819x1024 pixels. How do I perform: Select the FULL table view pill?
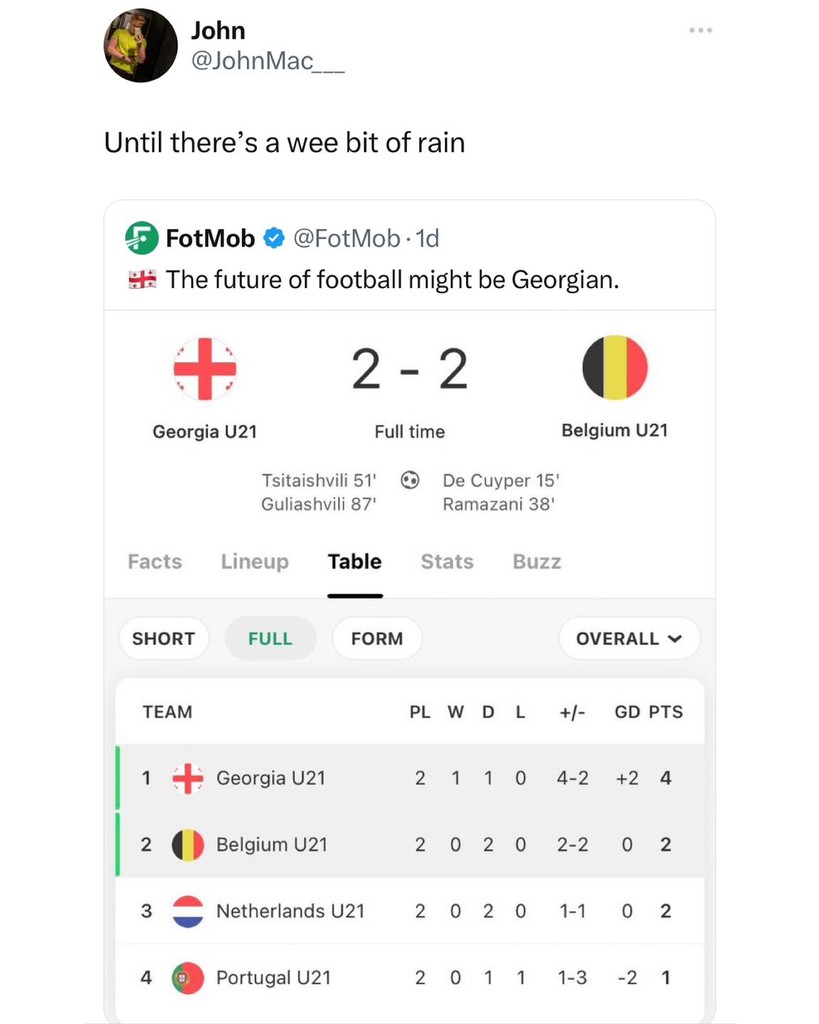point(270,638)
